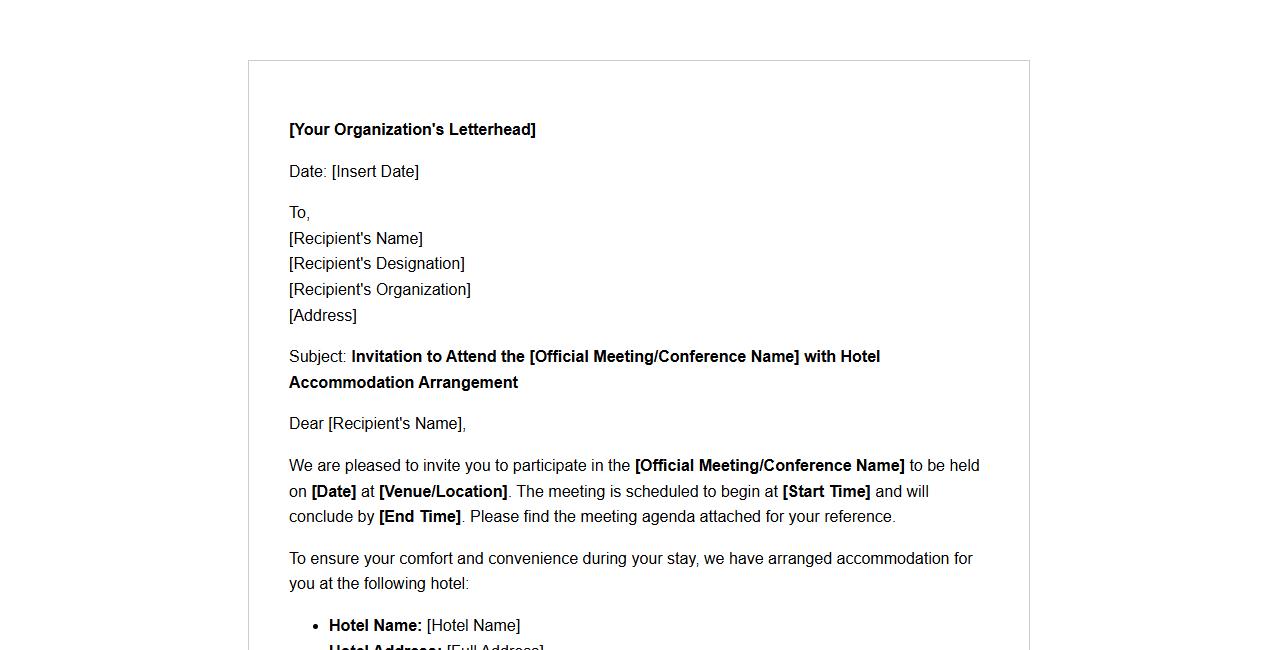Click the Recipient's Designation placeholder
The image size is (1278, 650).
click(377, 264)
